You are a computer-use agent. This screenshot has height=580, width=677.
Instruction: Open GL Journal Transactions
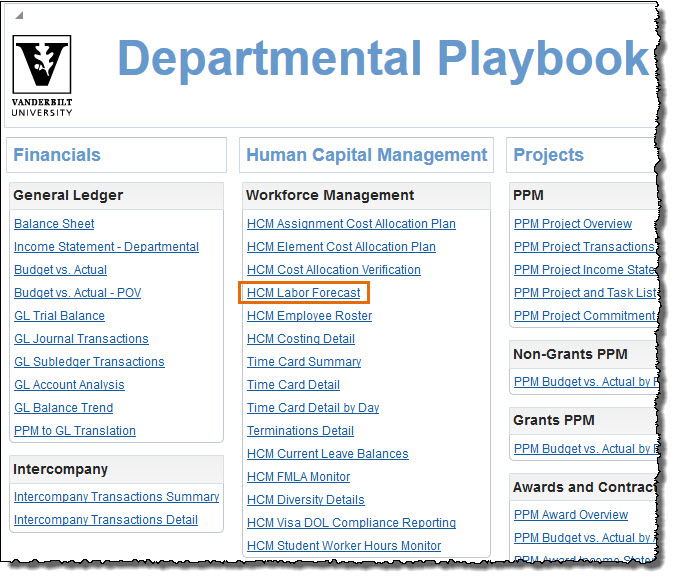(x=81, y=339)
